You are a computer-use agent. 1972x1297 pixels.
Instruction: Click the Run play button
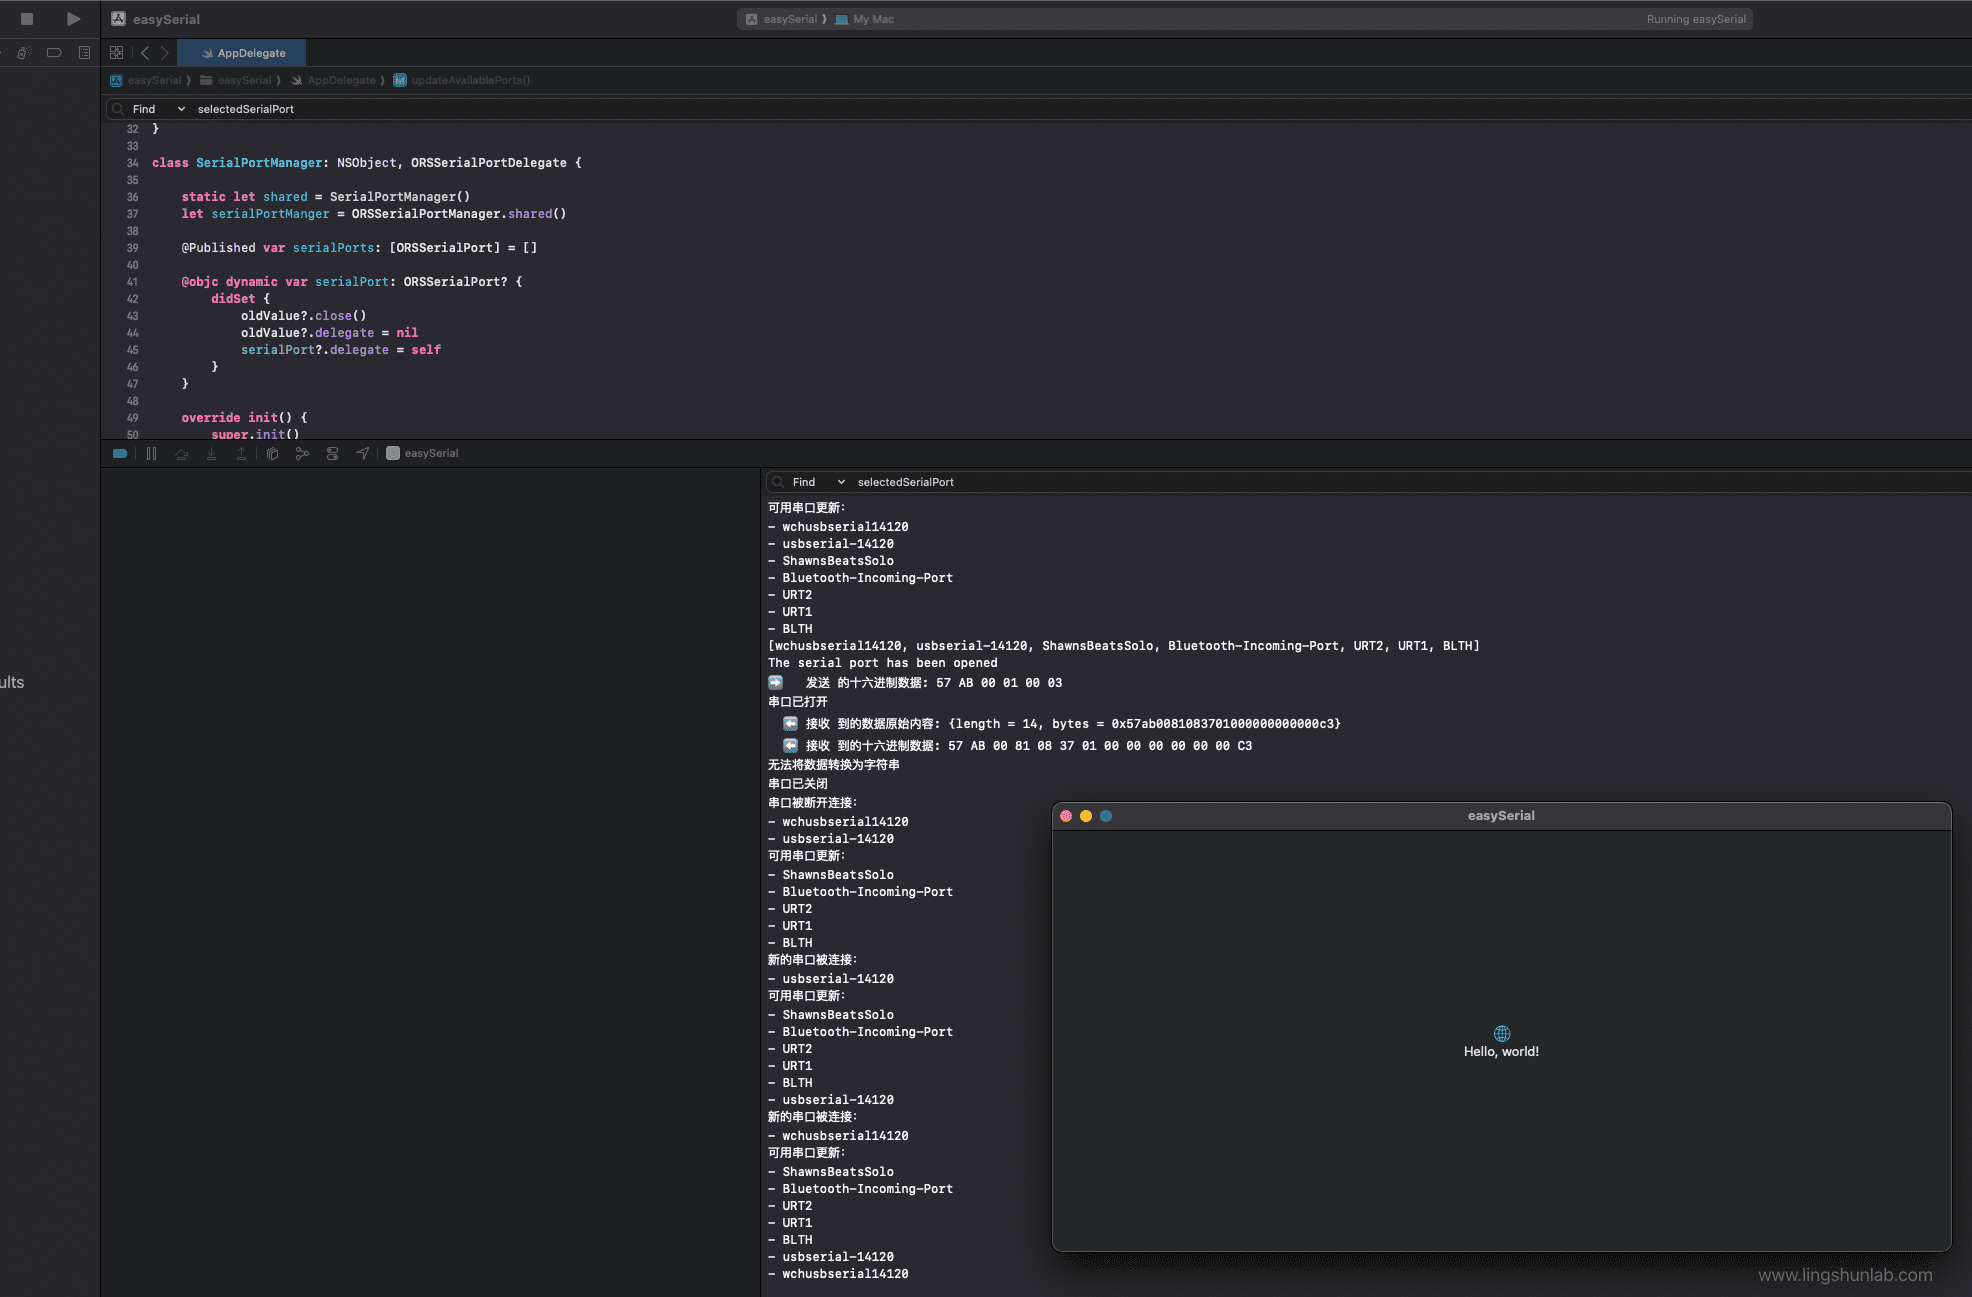tap(73, 19)
